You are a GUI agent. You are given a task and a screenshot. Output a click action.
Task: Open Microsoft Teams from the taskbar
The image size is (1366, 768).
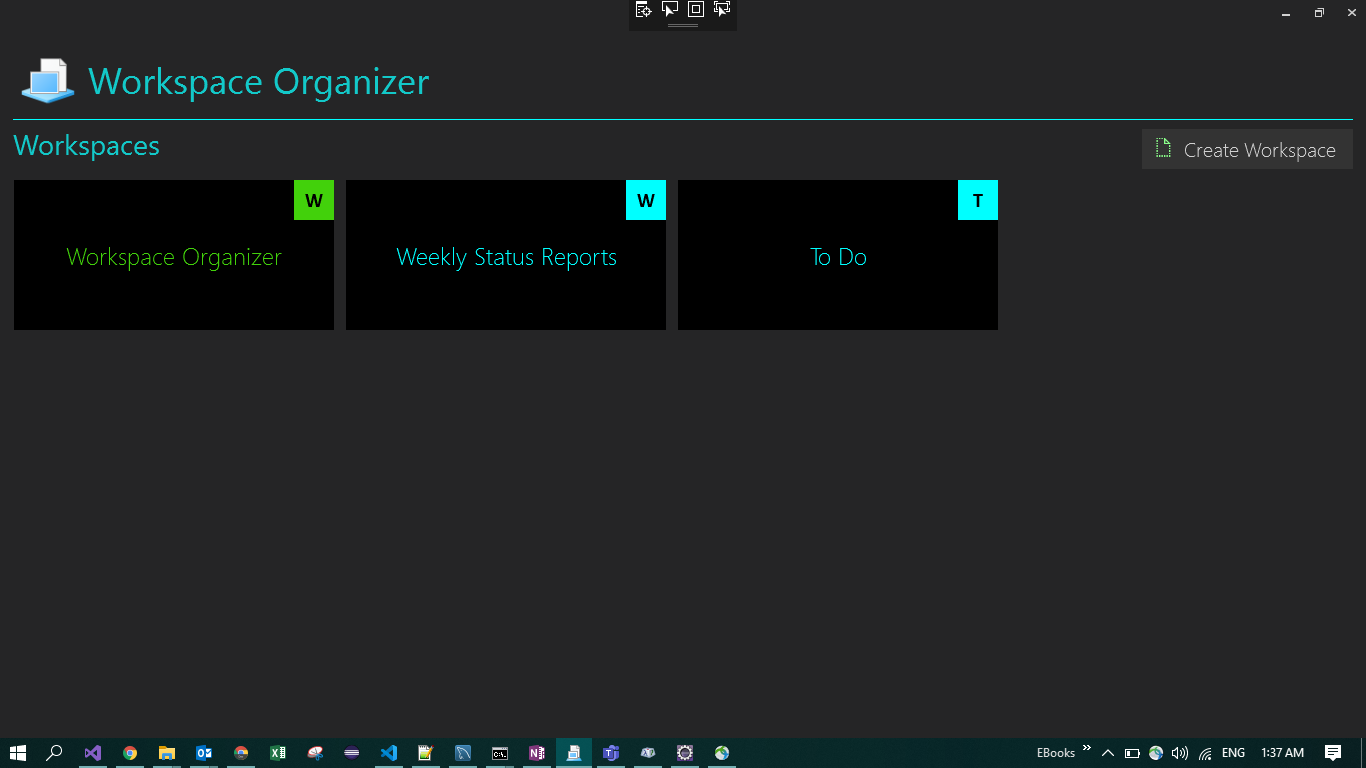point(611,753)
